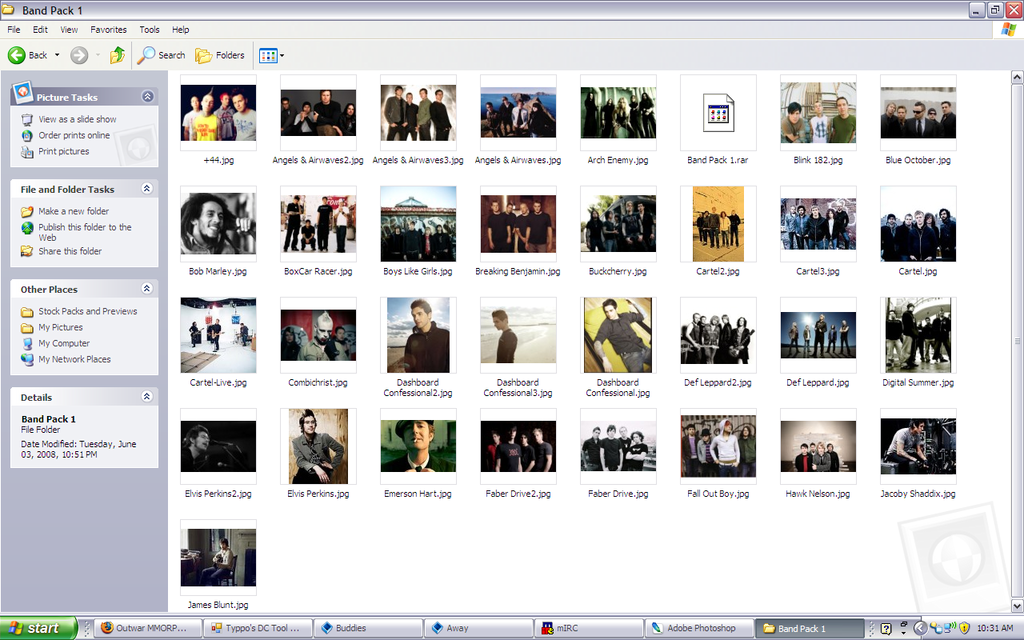
Task: Click View as a slide show link
Action: tap(77, 120)
